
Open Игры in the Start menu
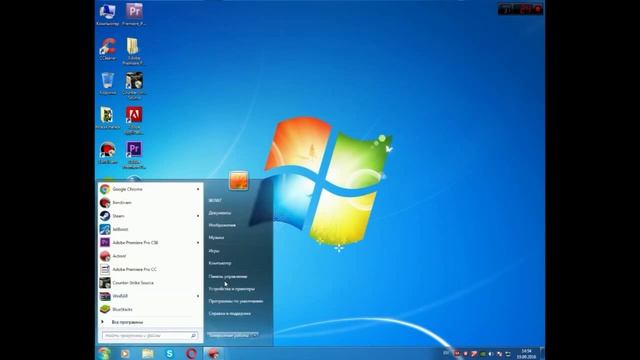tap(214, 251)
